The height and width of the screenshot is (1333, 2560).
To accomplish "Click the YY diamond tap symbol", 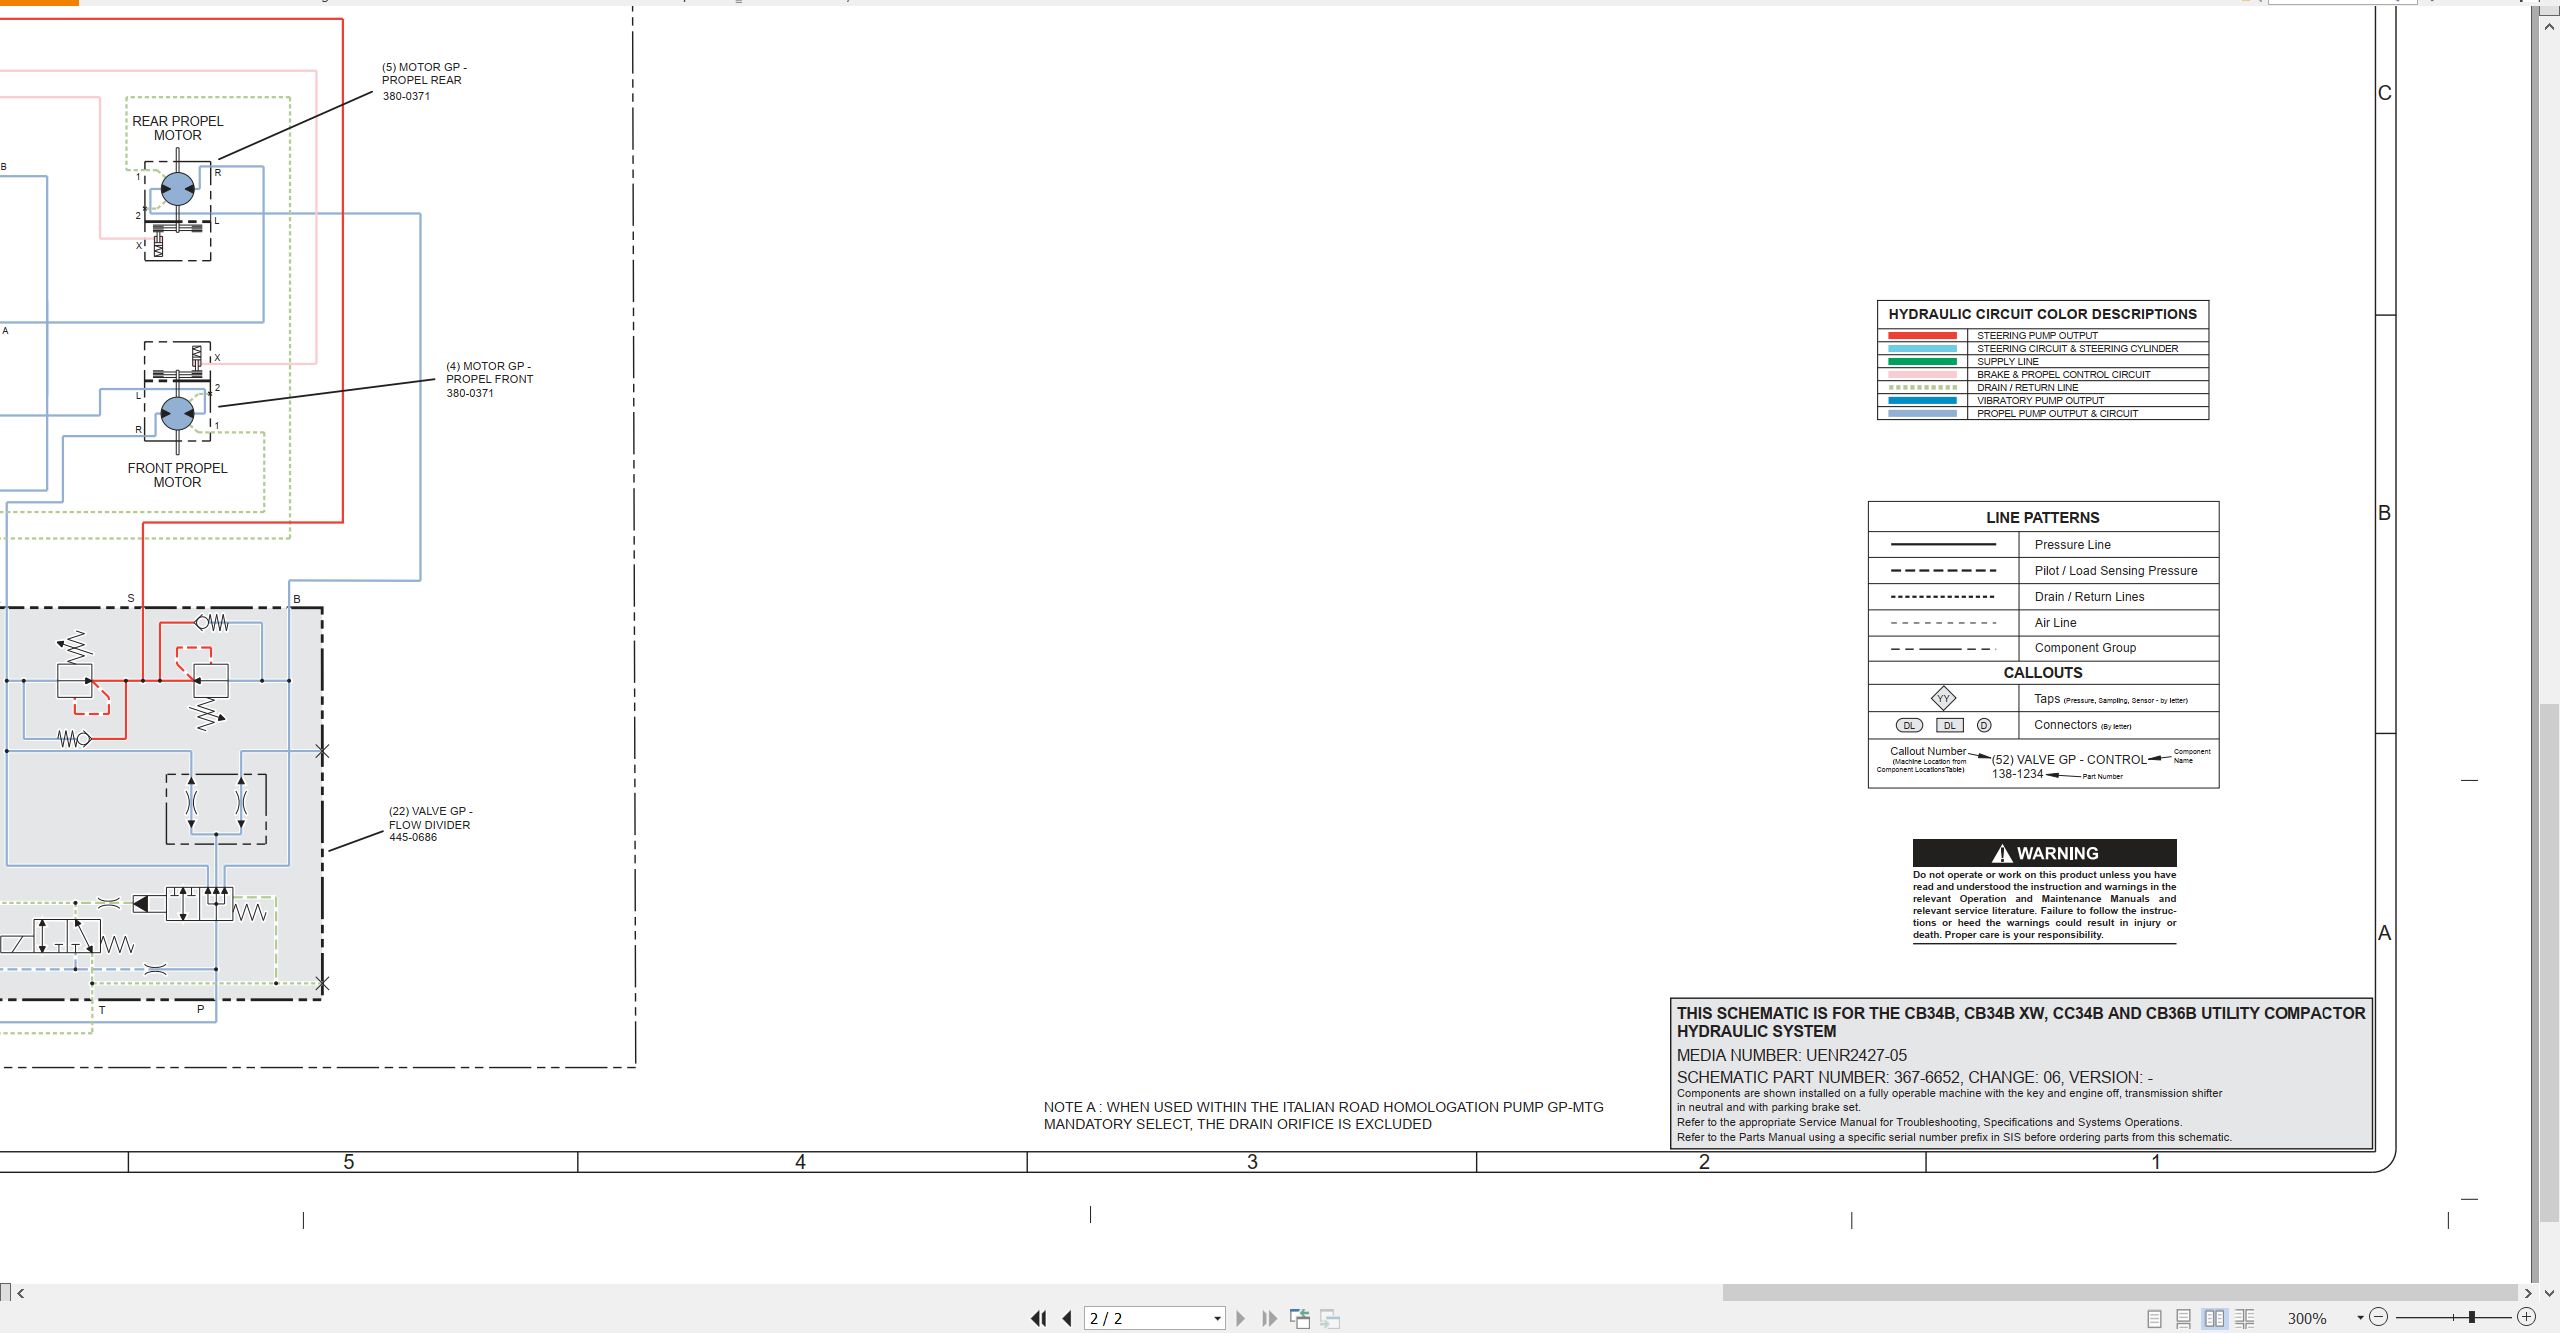I will coord(1943,698).
